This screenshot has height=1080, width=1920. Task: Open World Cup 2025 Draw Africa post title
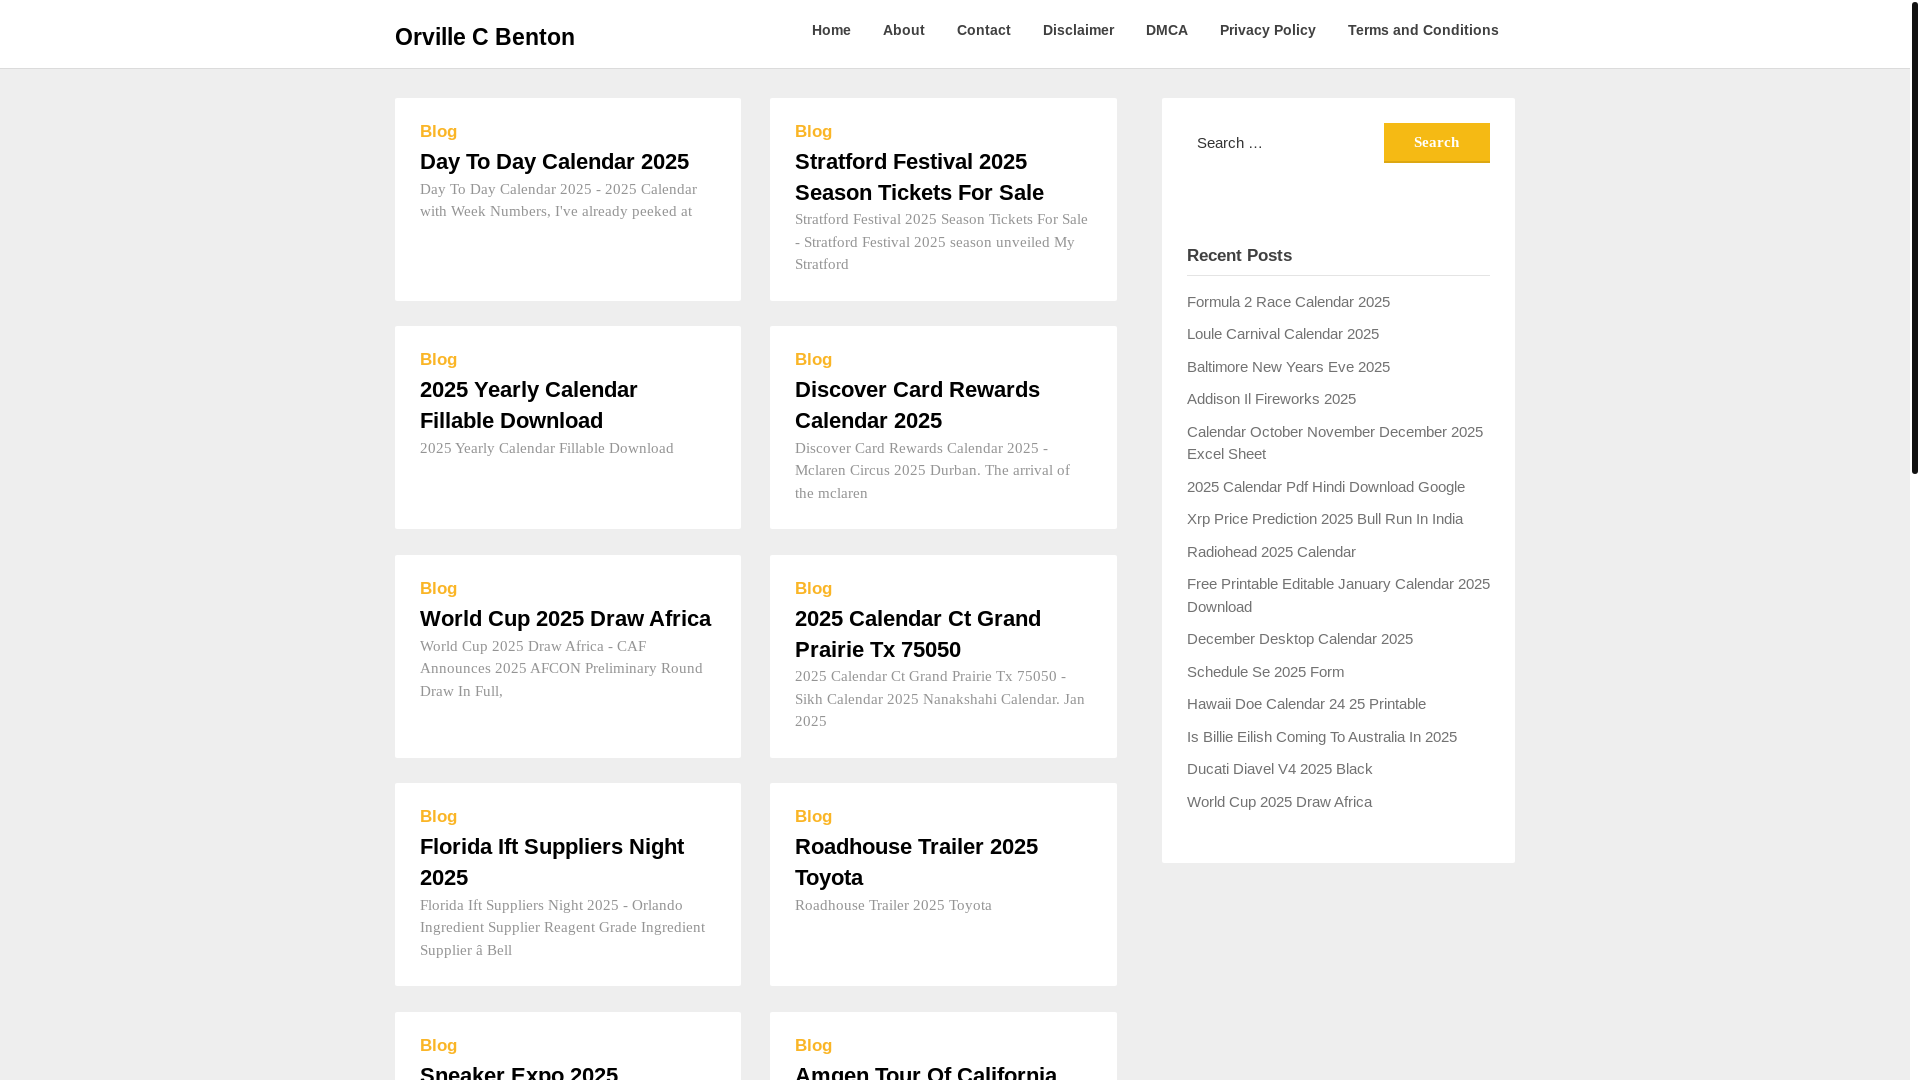point(565,618)
